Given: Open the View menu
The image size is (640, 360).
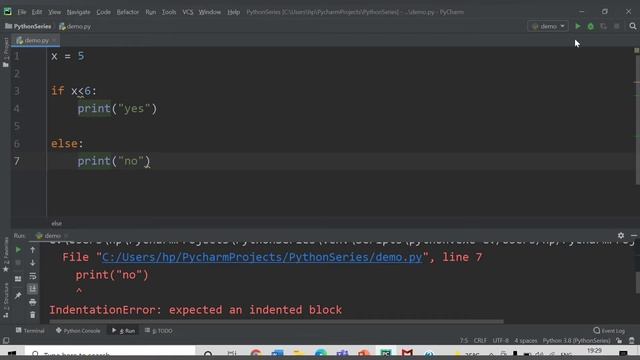Looking at the screenshot, I should [54, 12].
